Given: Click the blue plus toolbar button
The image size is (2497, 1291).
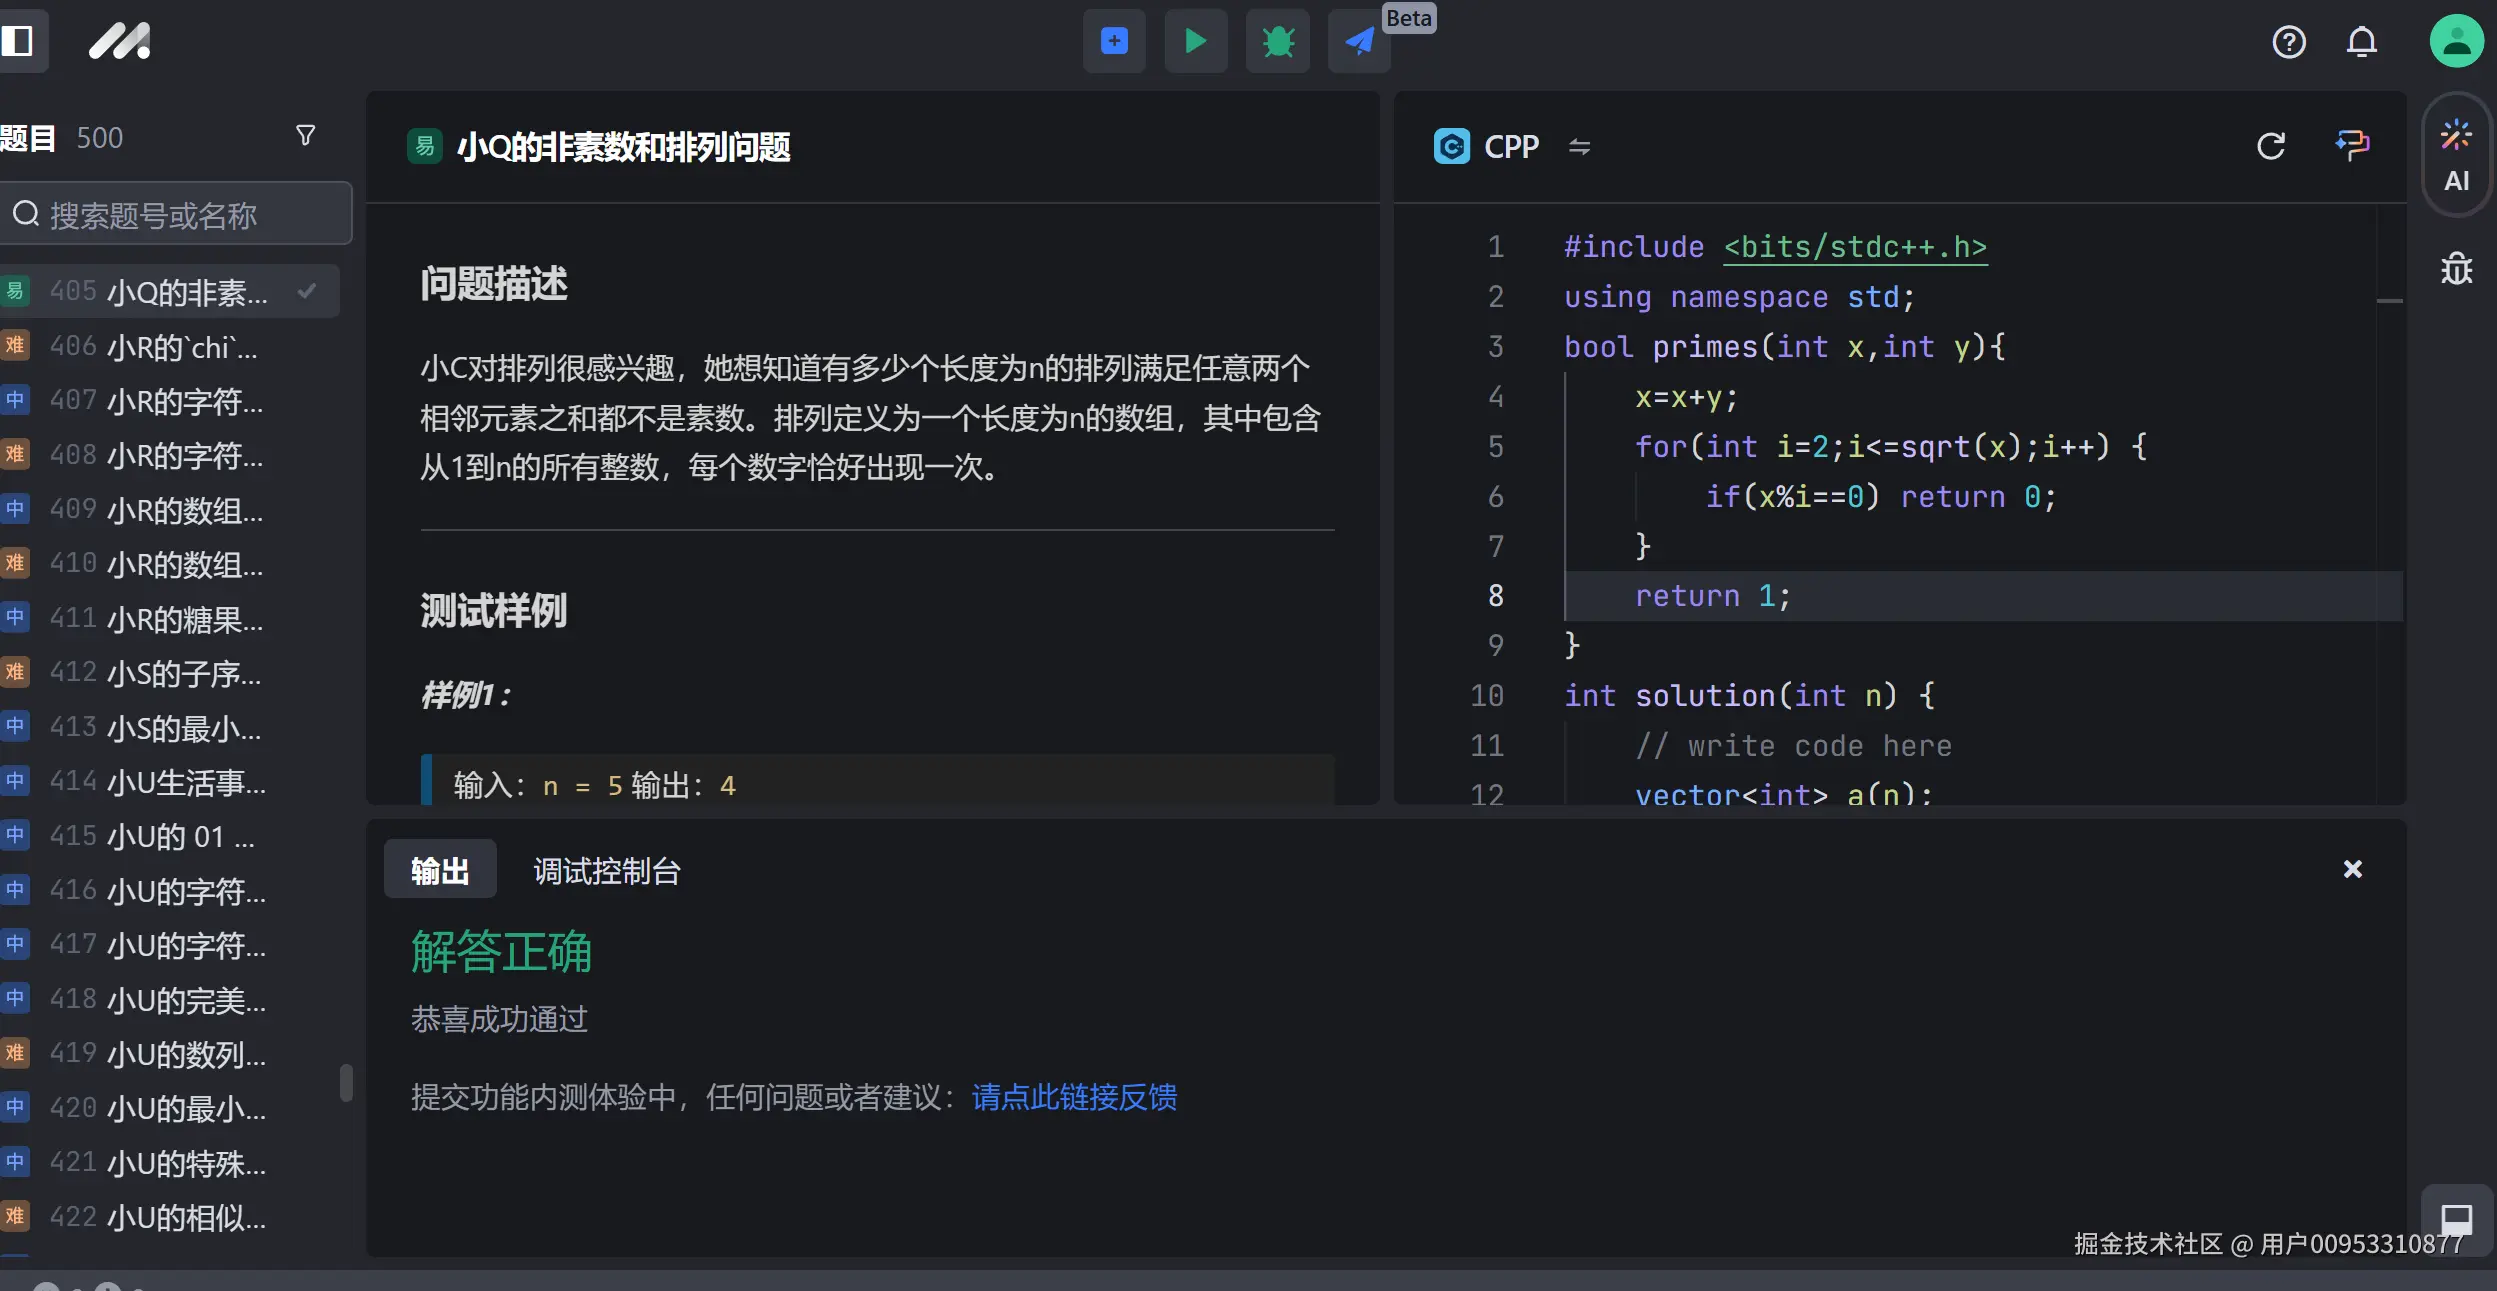Looking at the screenshot, I should (x=1114, y=41).
